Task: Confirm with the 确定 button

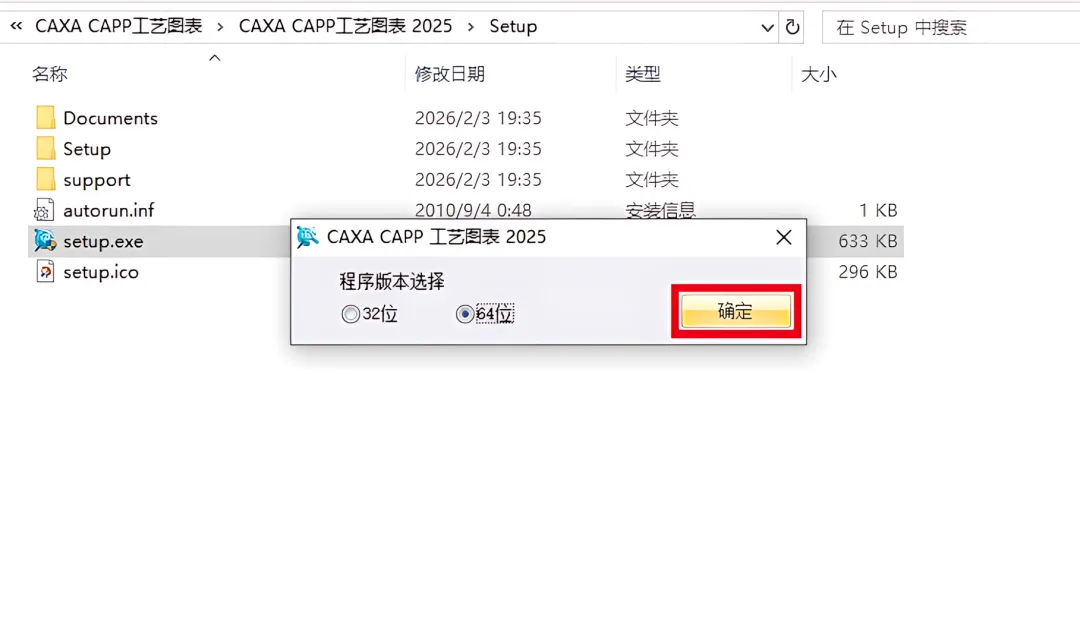Action: (x=736, y=311)
